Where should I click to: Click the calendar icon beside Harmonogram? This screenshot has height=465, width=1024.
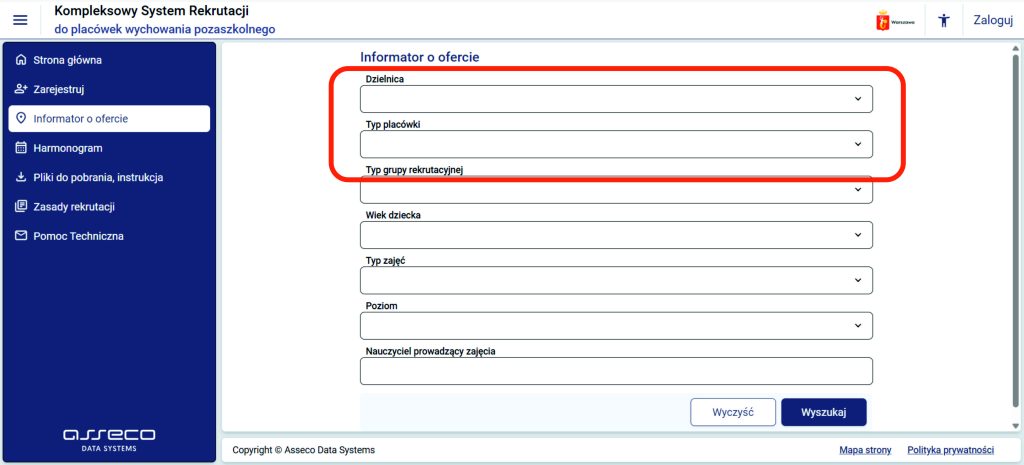(x=20, y=148)
